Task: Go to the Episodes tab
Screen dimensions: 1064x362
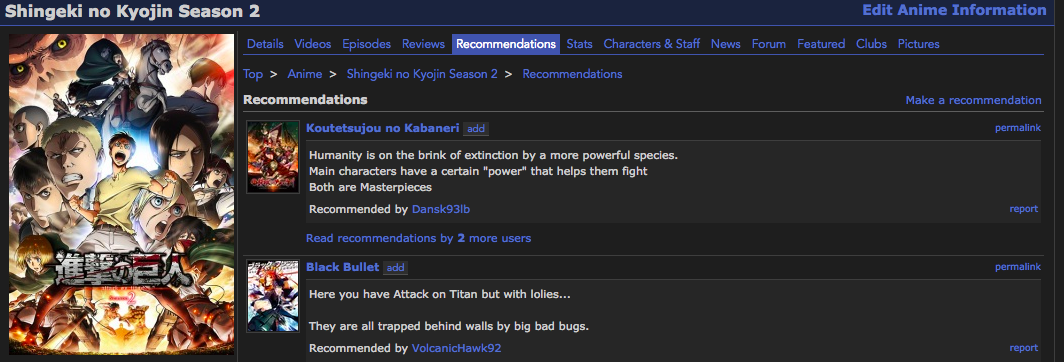Action: pos(366,44)
